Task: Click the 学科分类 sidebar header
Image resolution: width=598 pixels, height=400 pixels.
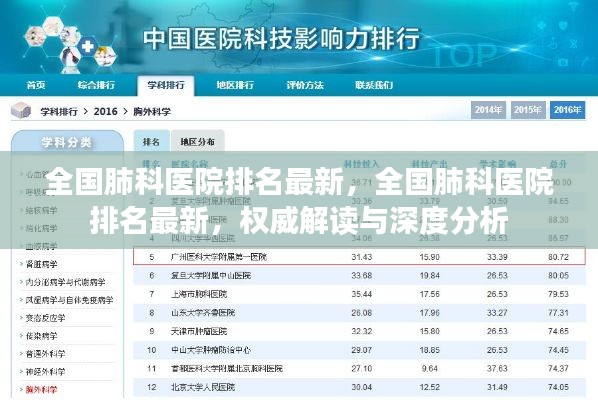Action: [x=67, y=142]
